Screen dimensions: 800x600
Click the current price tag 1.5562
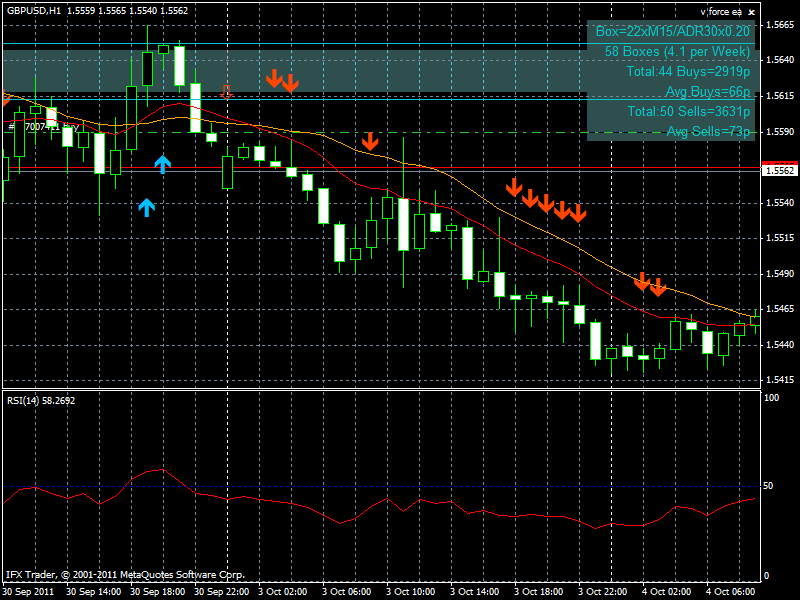click(779, 171)
